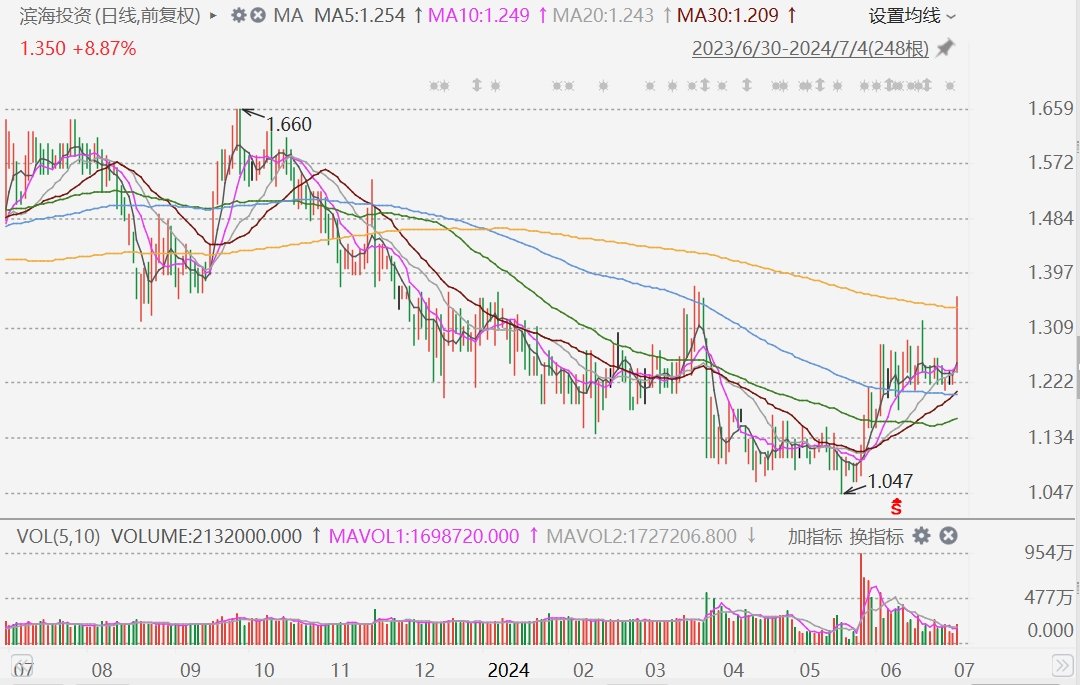The image size is (1080, 685).
Task: Click the 2024 label on time axis
Action: [x=508, y=670]
